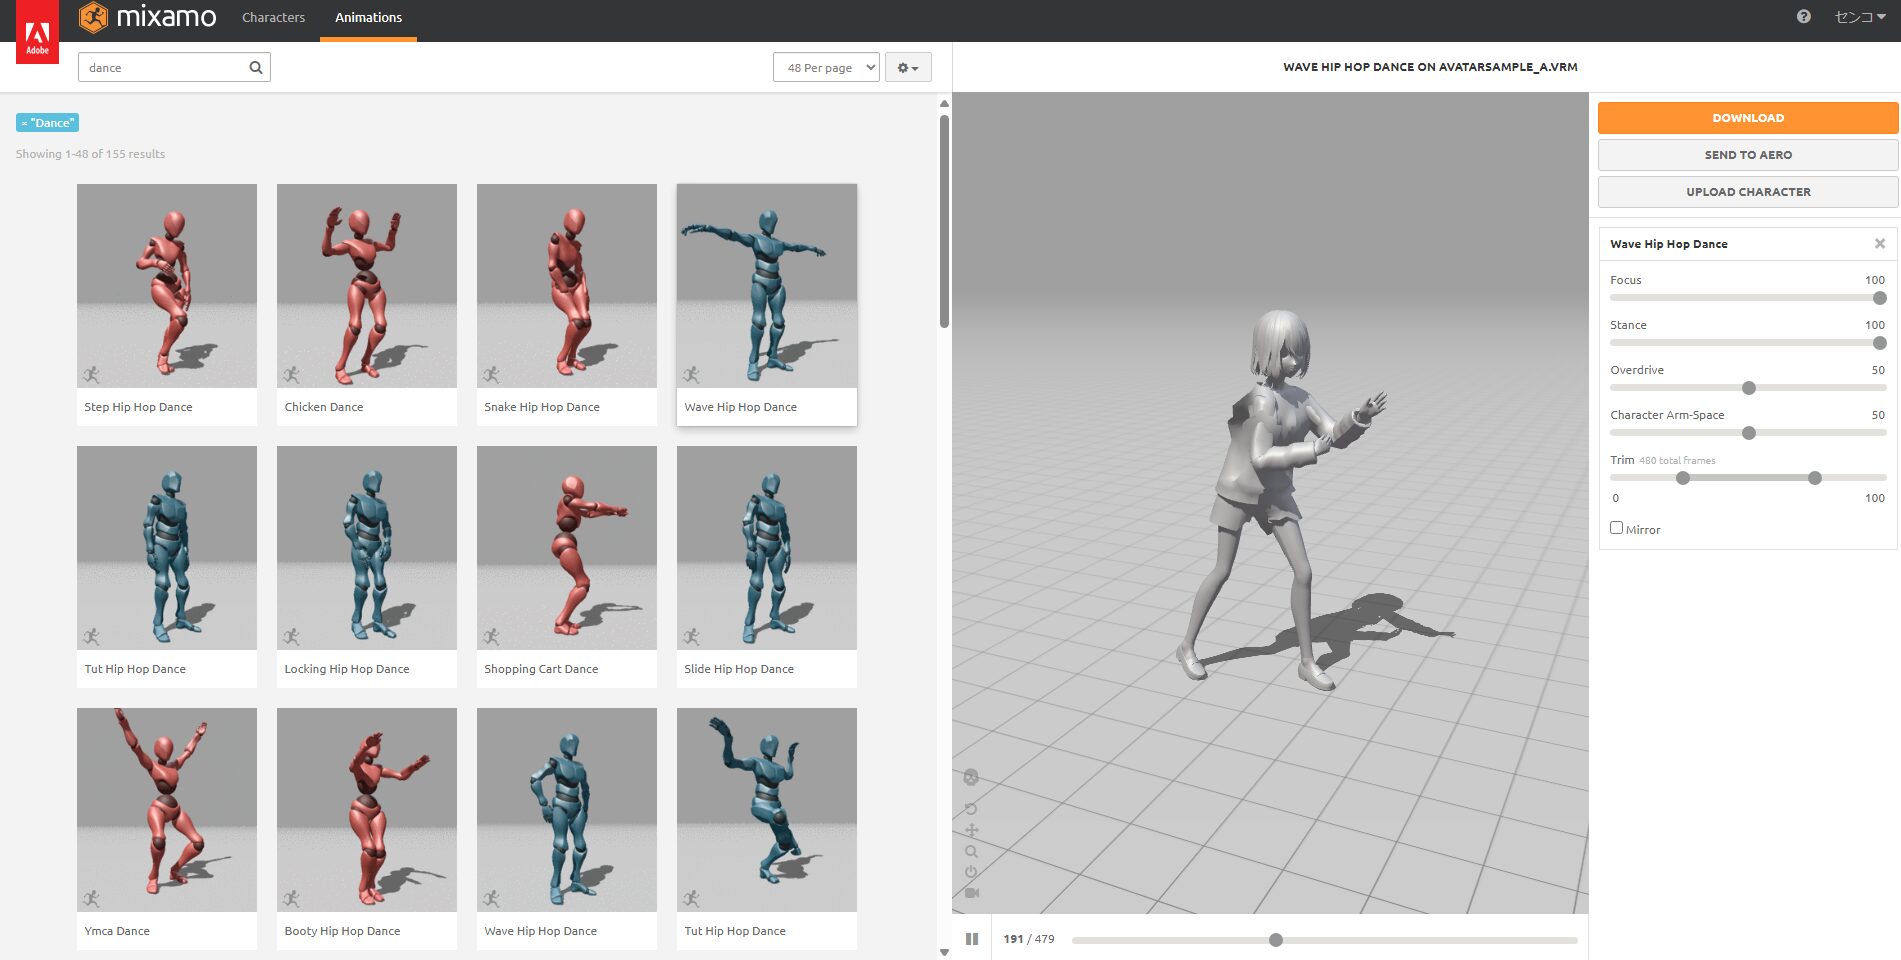Select the Chicken Dance thumbnail
Image resolution: width=1901 pixels, height=960 pixels.
point(366,285)
